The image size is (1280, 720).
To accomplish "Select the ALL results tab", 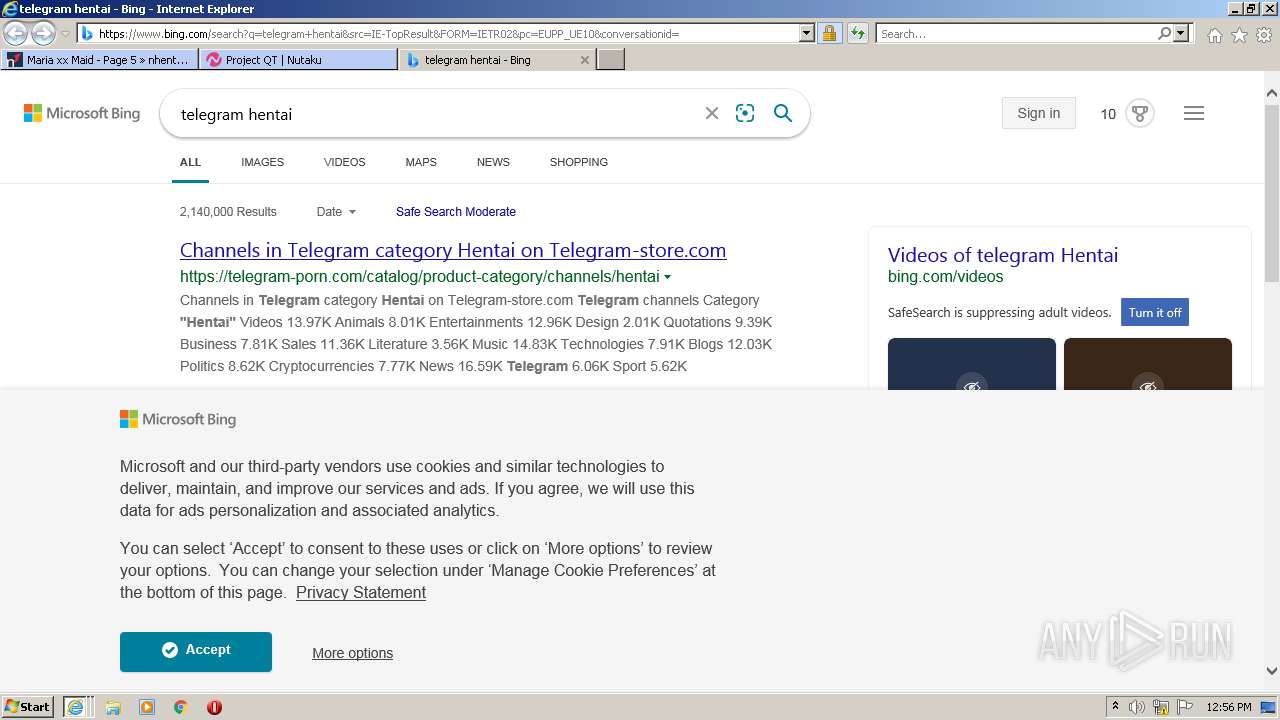I will coord(190,162).
